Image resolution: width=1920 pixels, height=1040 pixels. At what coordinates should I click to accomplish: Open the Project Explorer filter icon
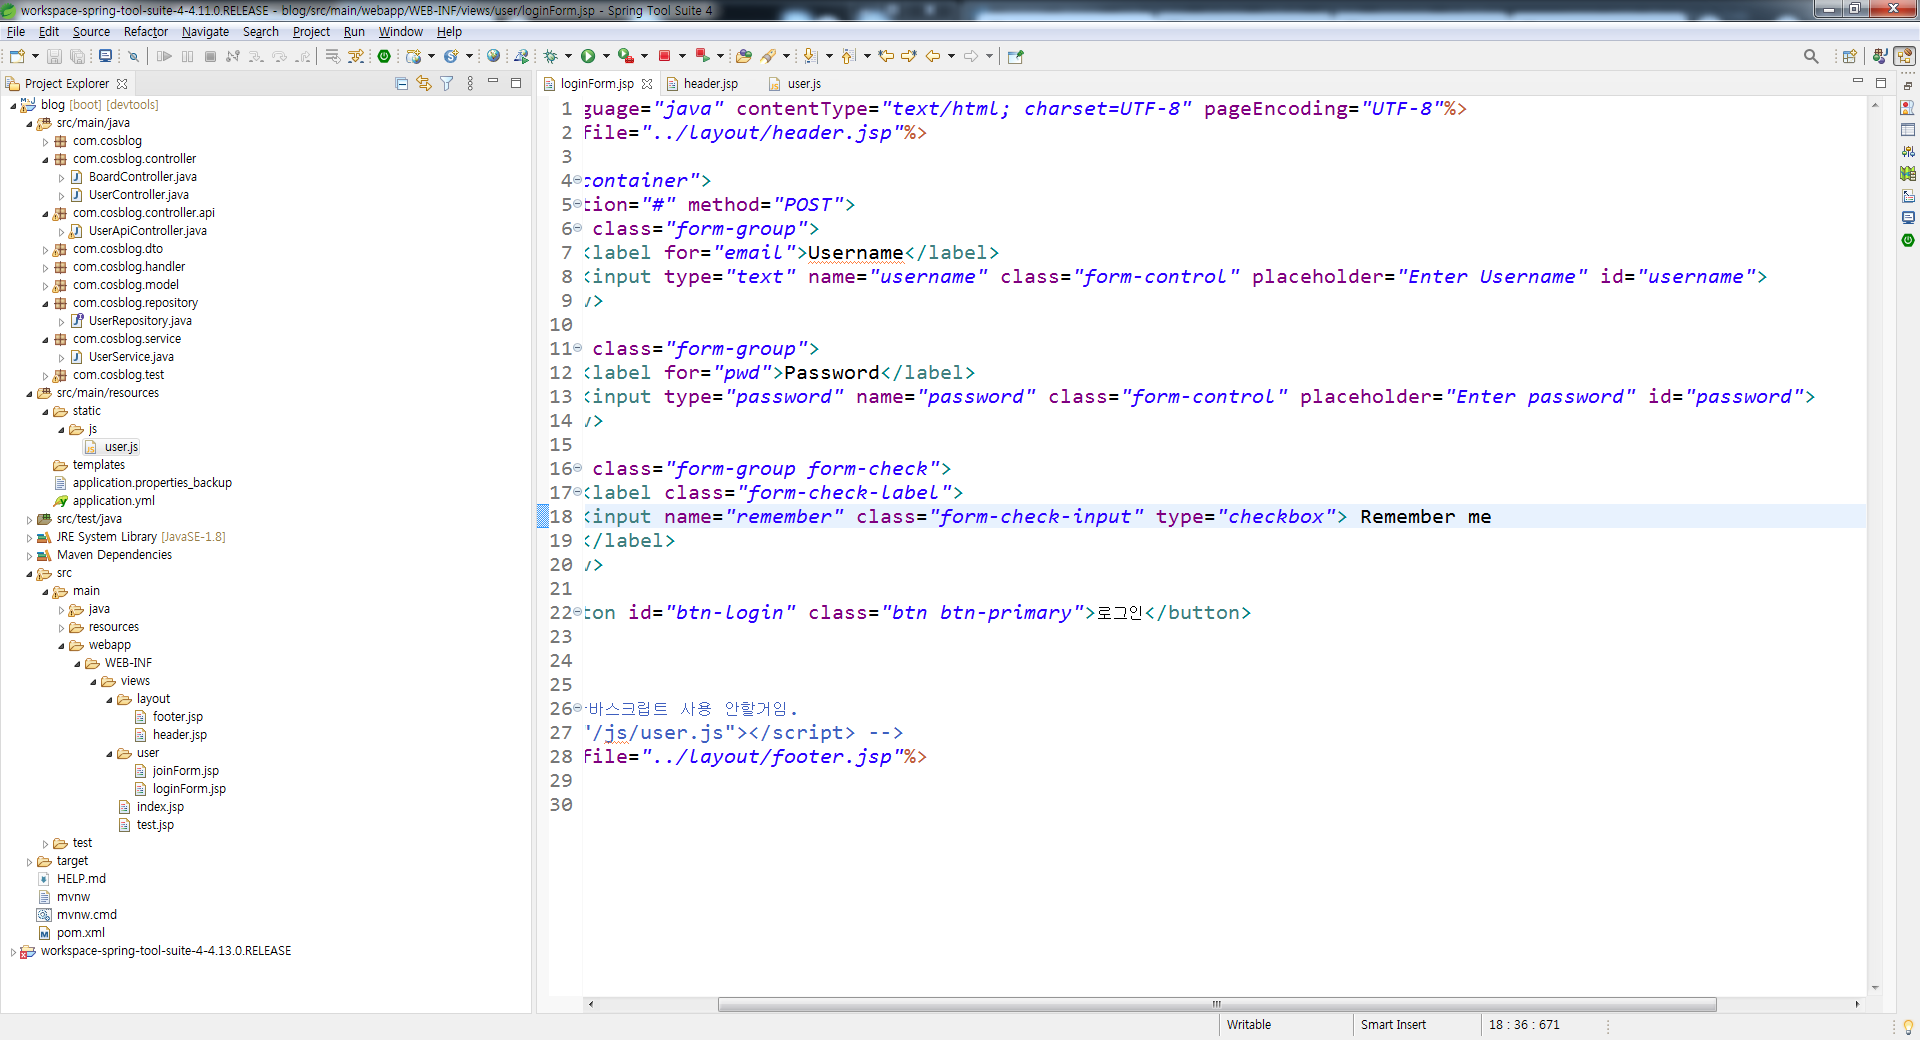pos(447,84)
